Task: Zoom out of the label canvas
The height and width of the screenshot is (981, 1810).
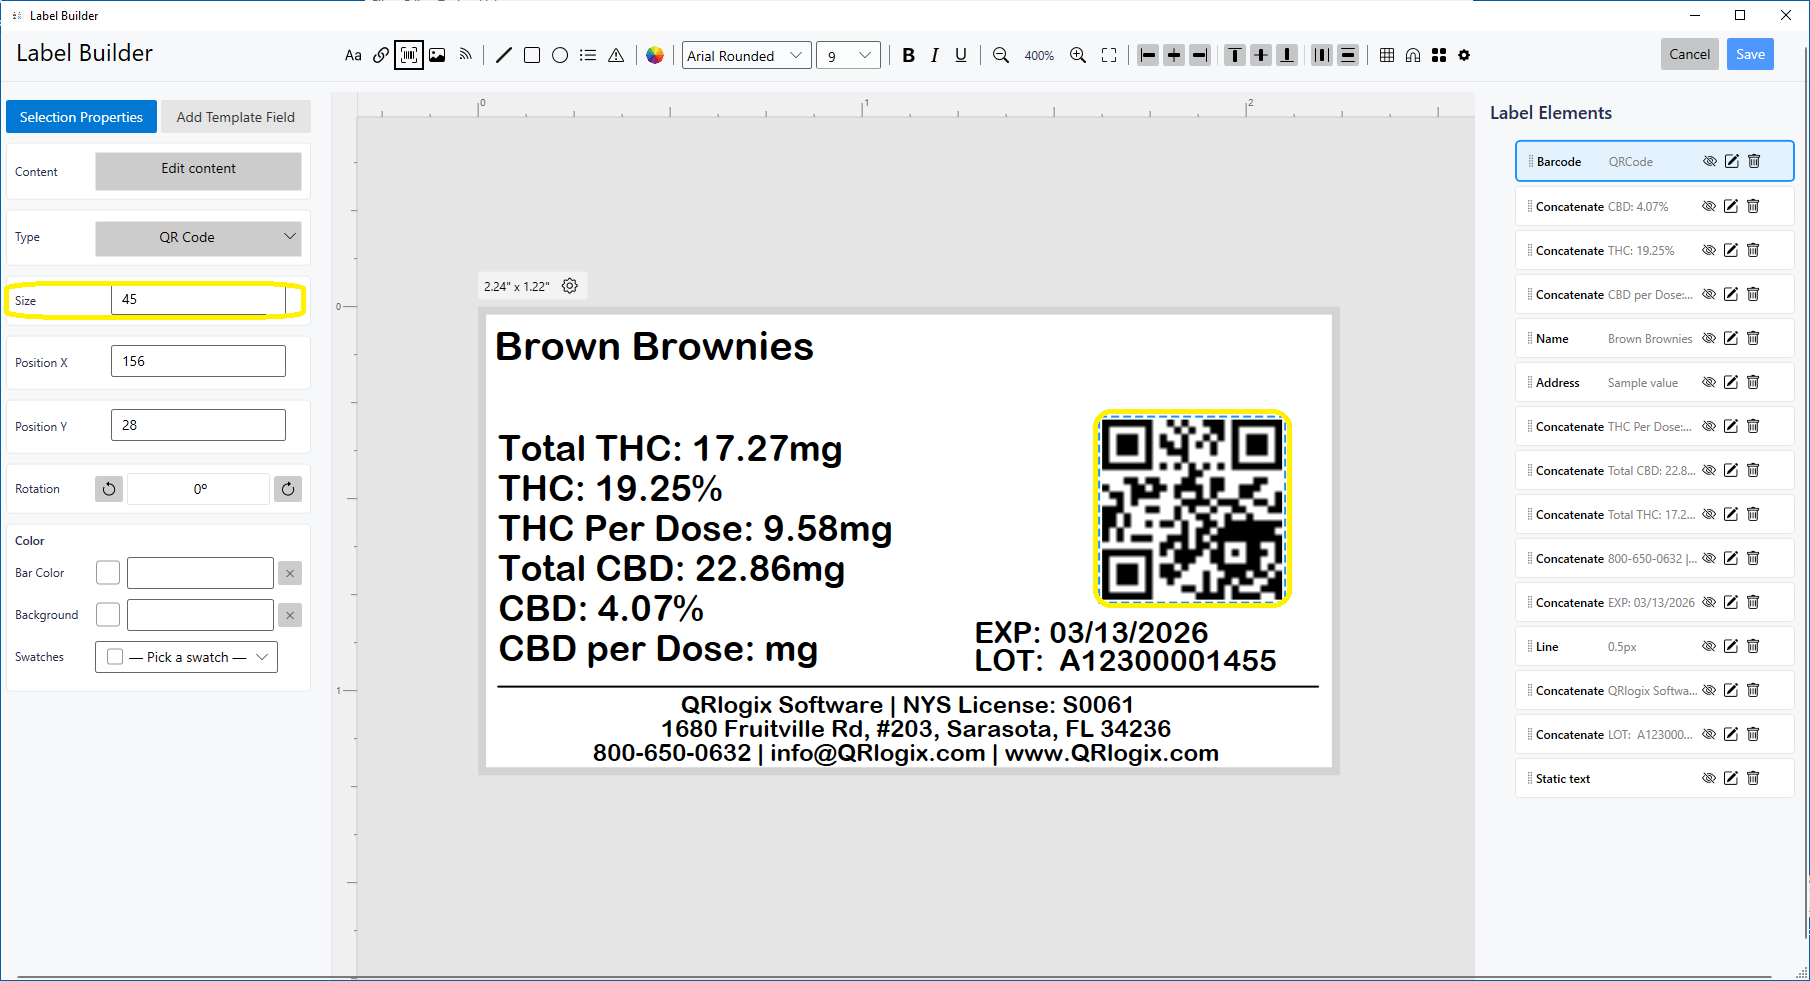Action: coord(1001,55)
